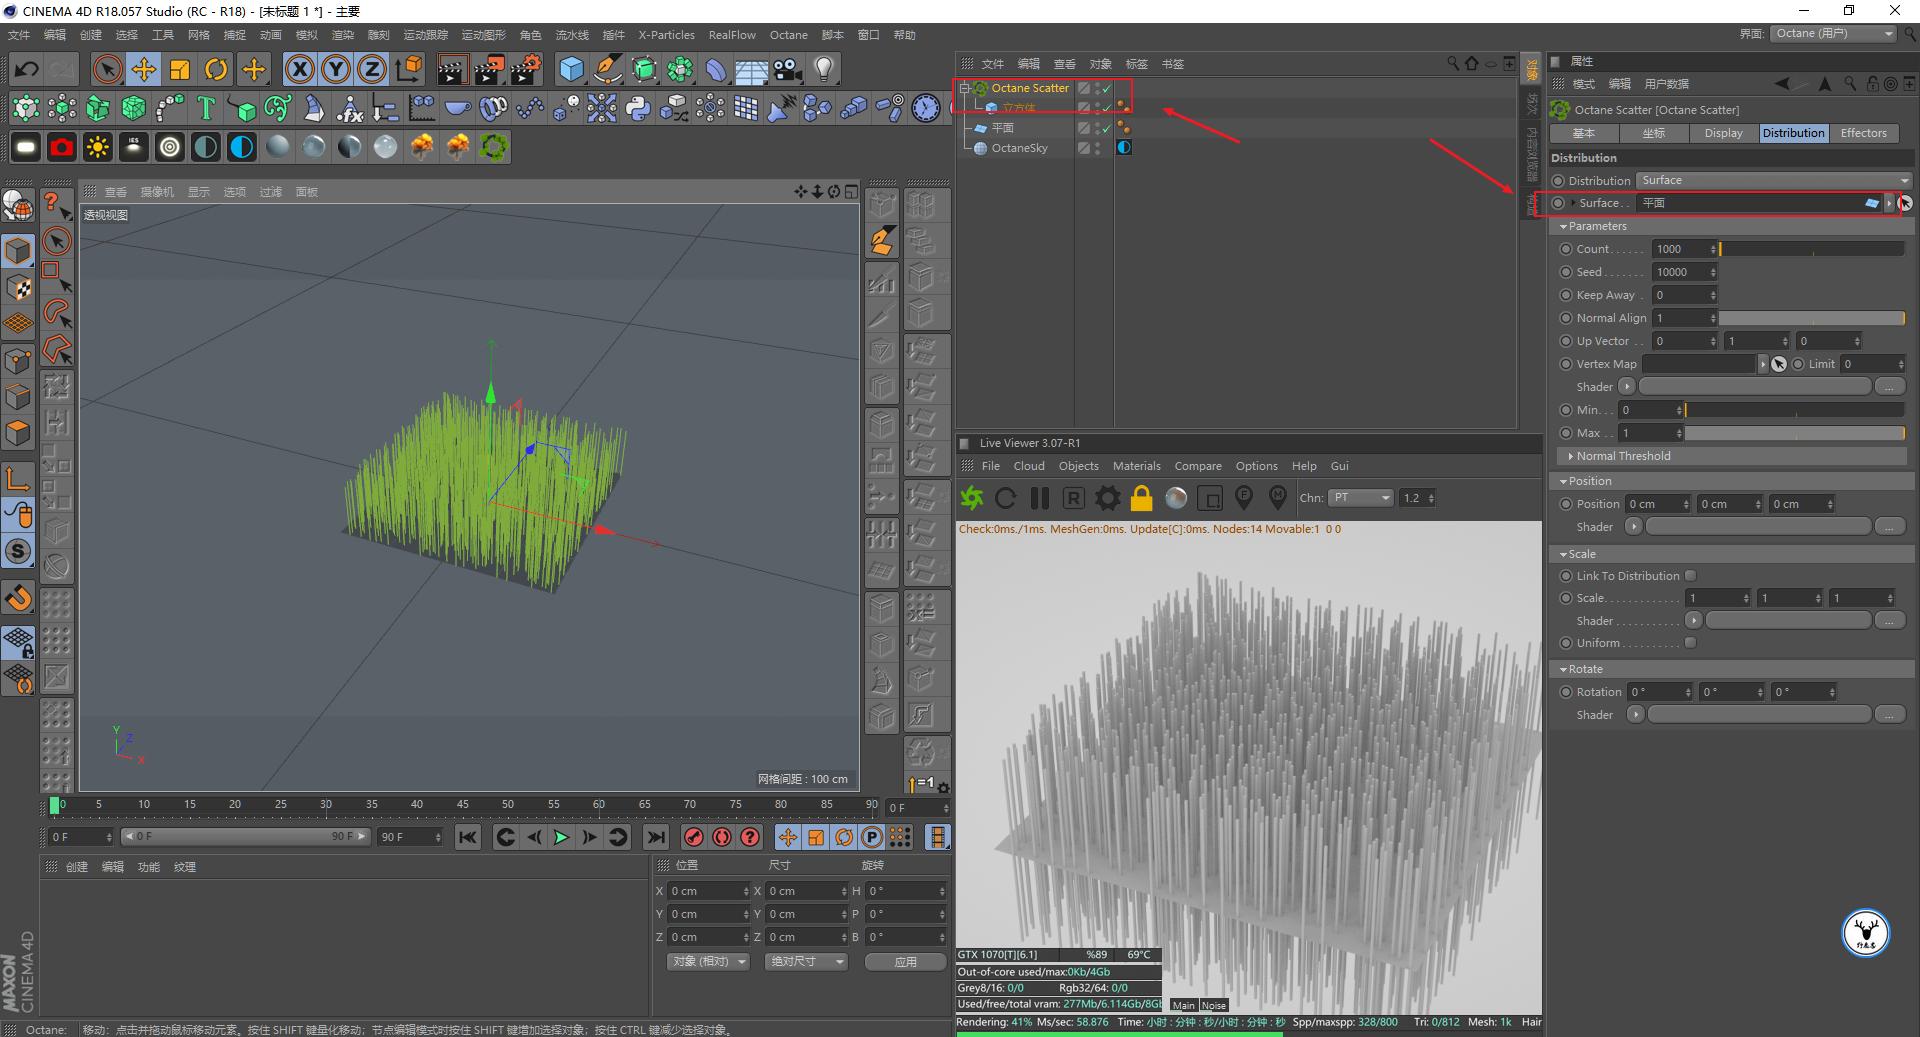Enable Link To Distribution checkbox

tap(1690, 576)
